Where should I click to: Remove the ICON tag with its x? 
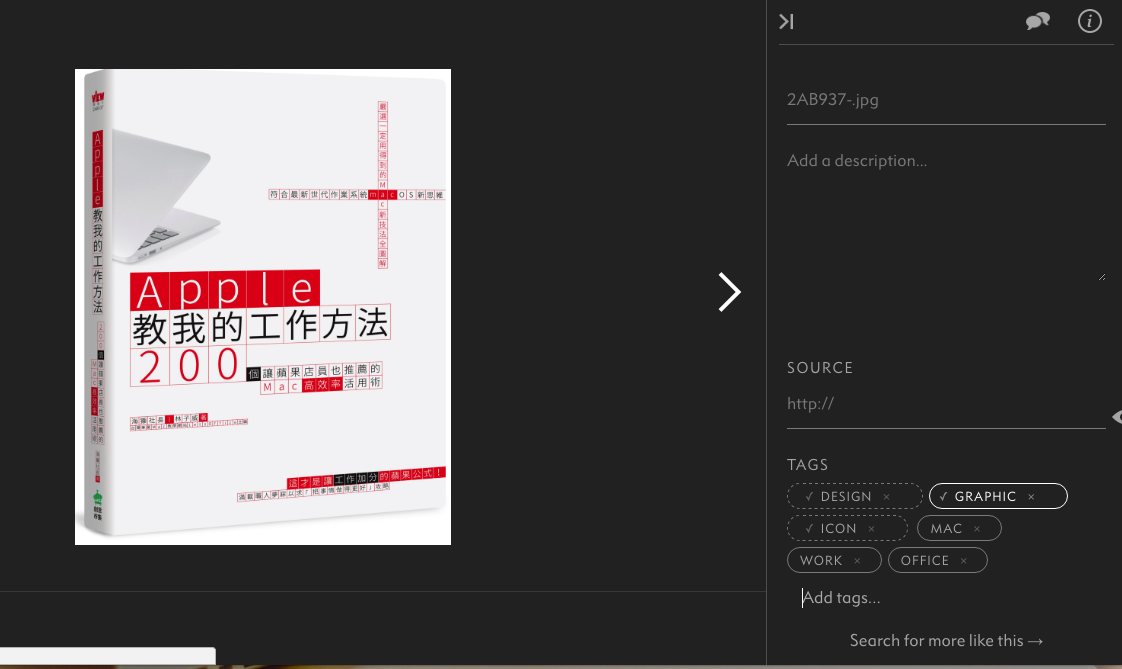(x=872, y=529)
